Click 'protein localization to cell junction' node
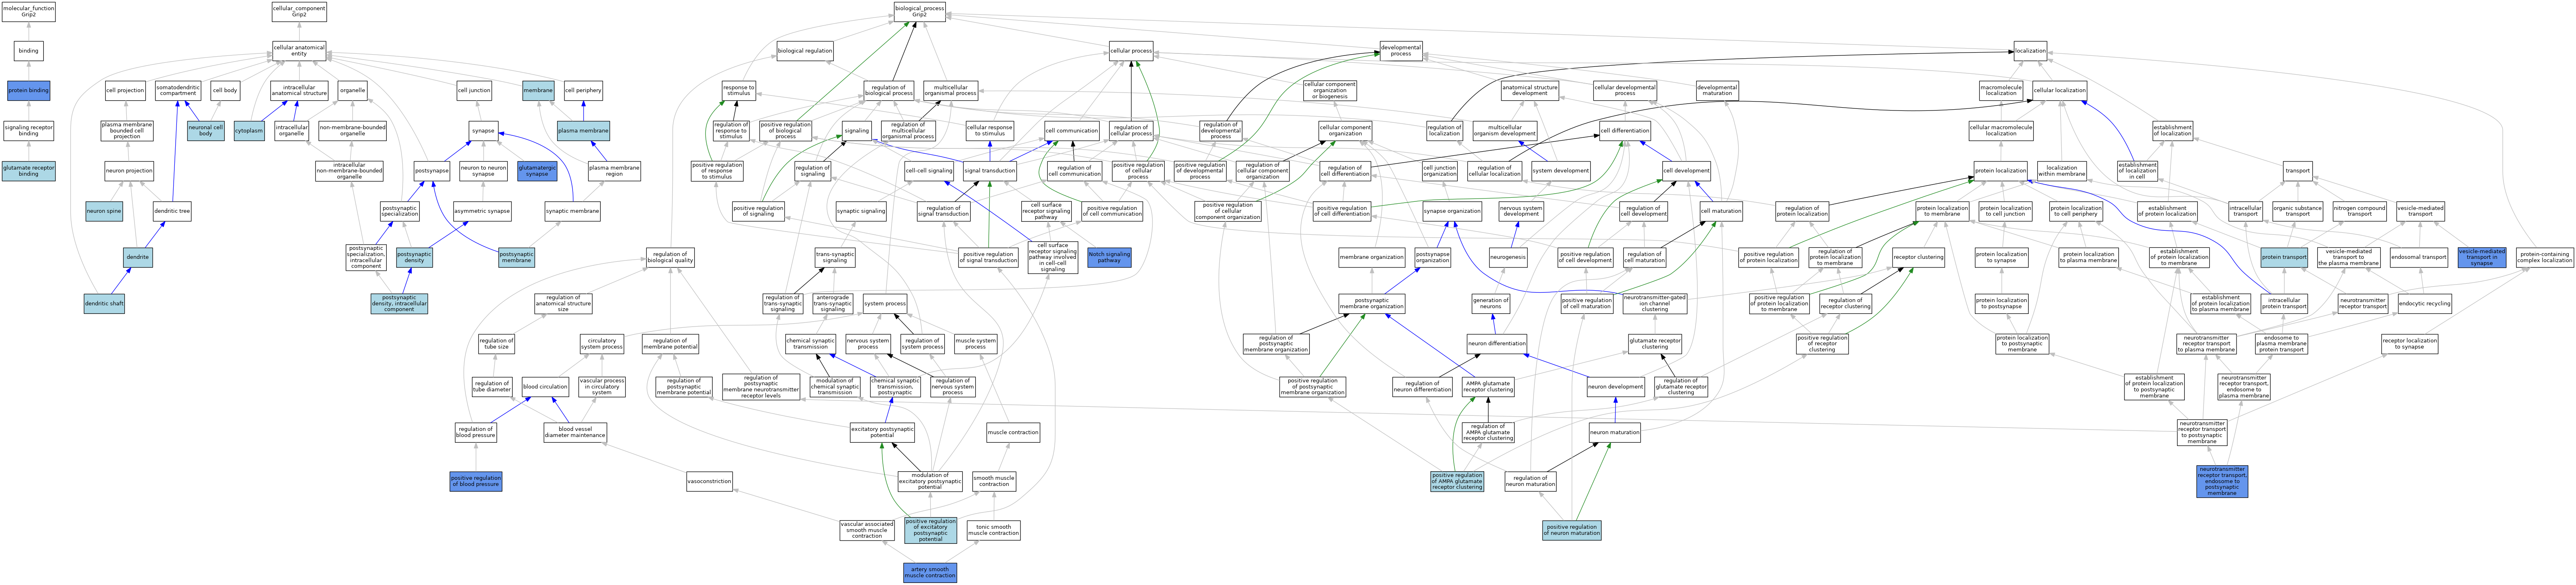The image size is (2576, 585). click(x=2006, y=212)
